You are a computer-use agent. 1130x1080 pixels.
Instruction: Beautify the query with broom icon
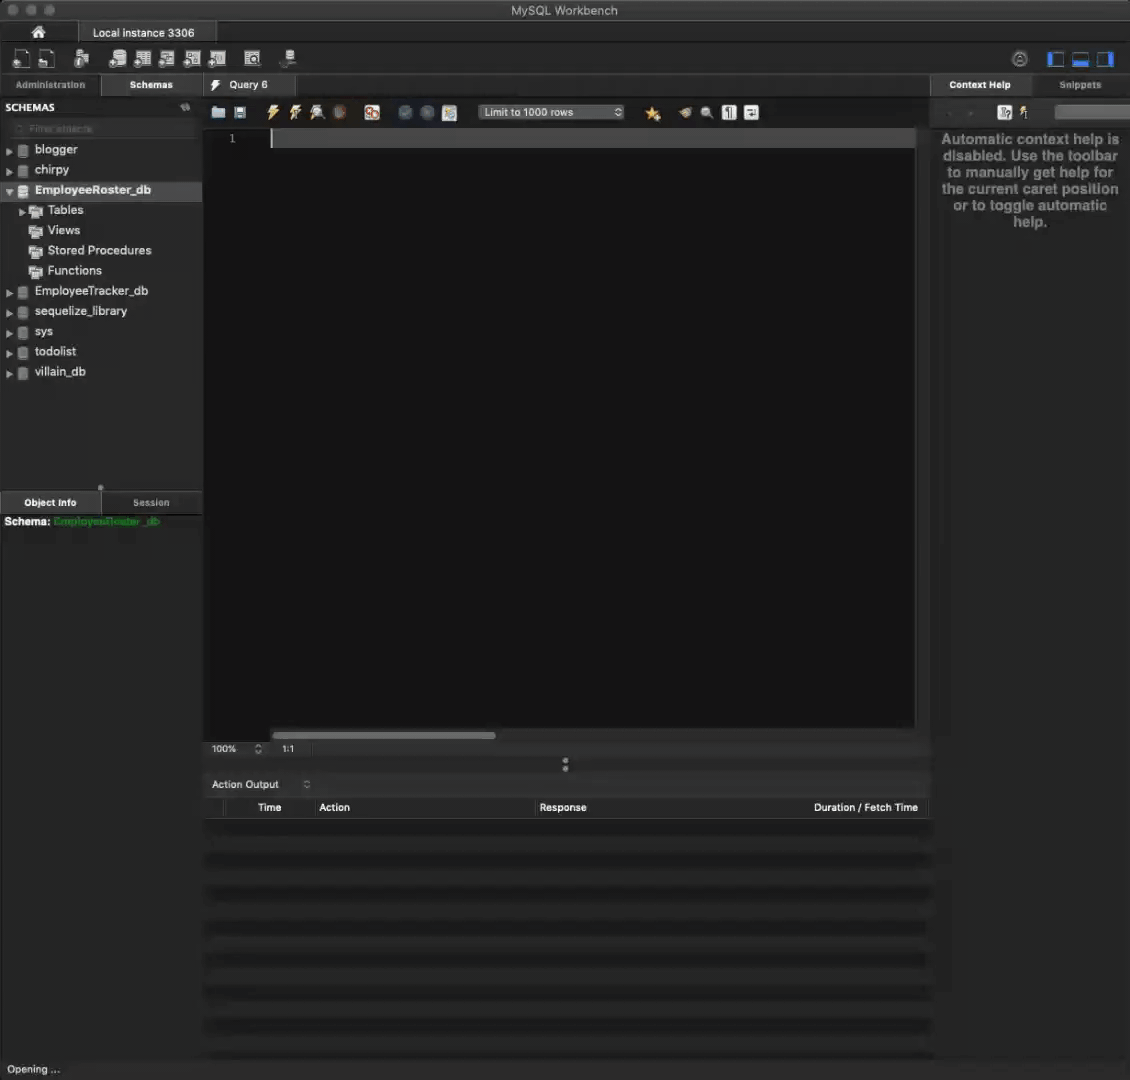pyautogui.click(x=685, y=112)
